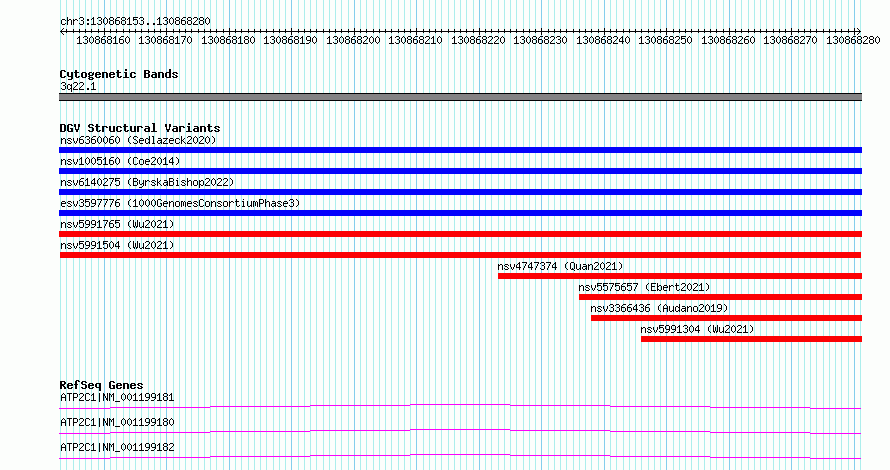Click the nsv5991304 (Wu2021) variant label

tap(697, 329)
